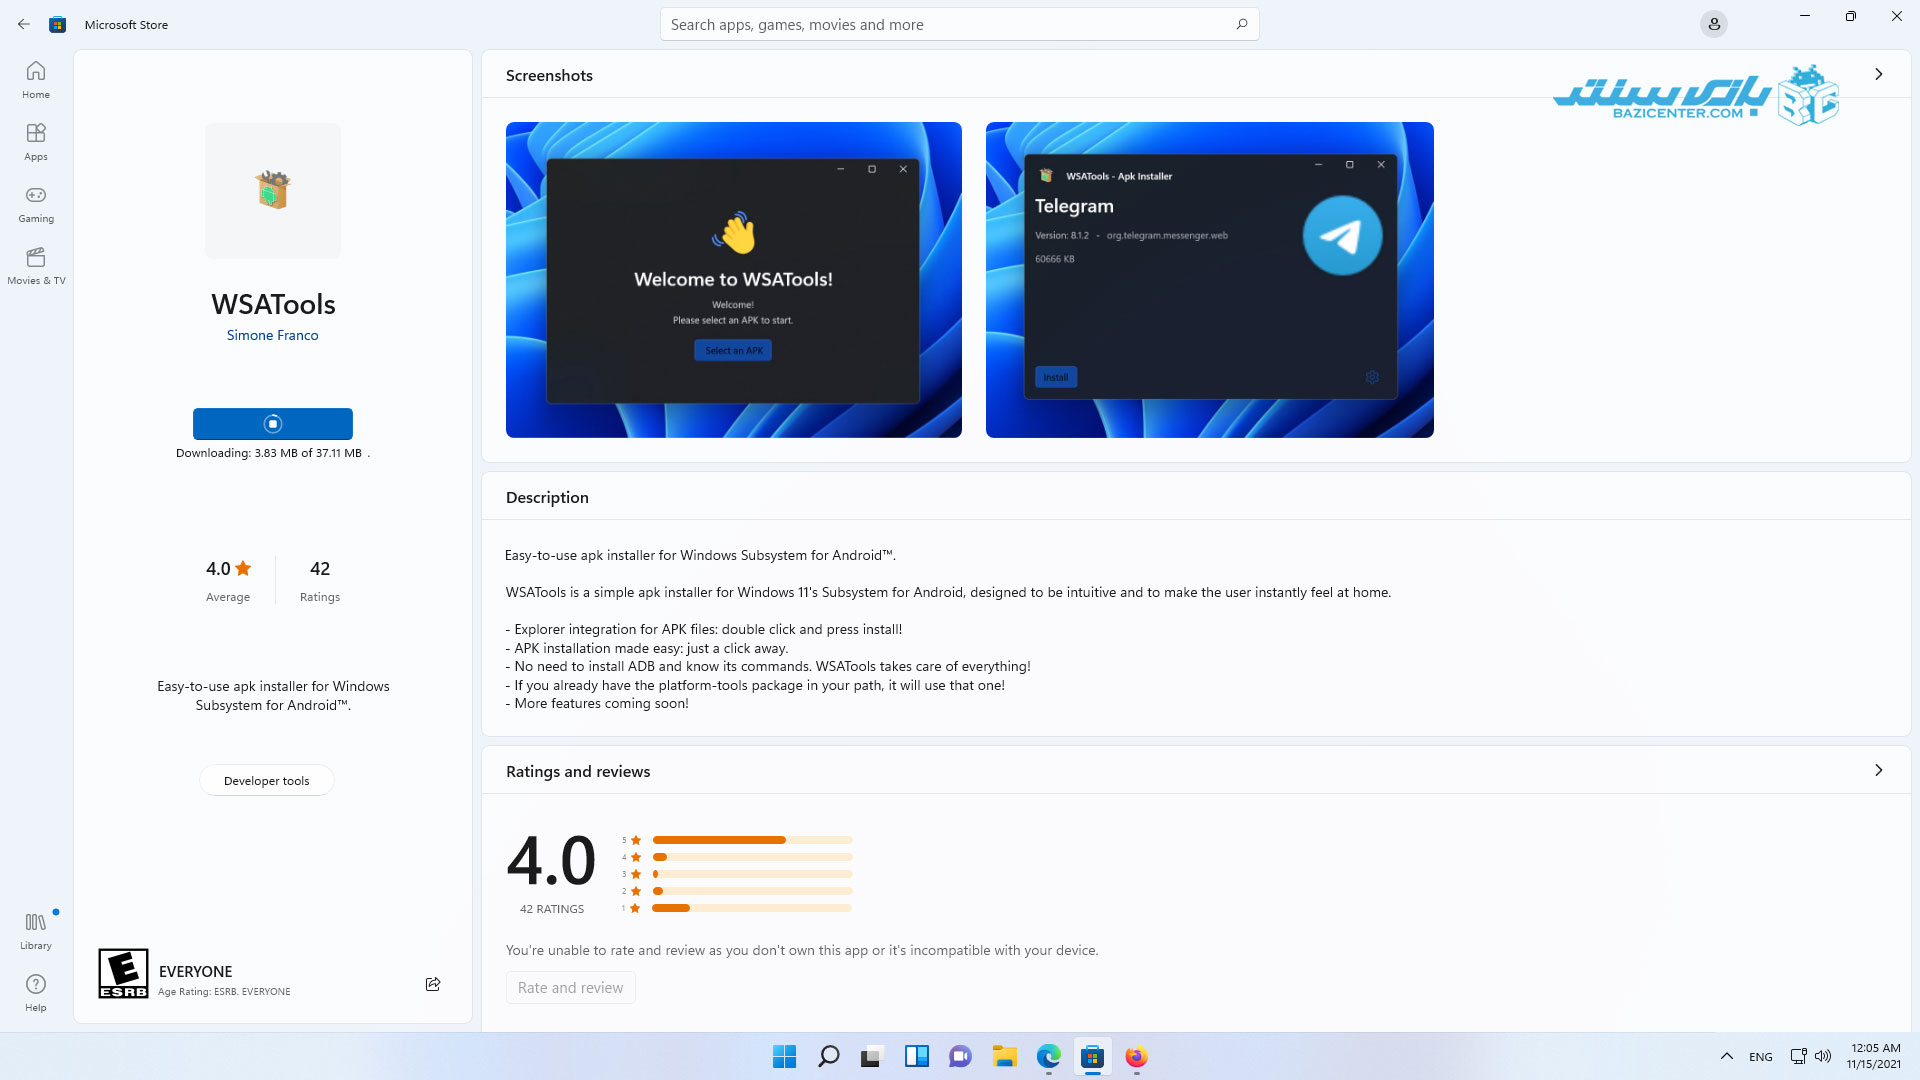Screen dimensions: 1920x1080
Task: Open the Apps section in sidebar
Action: tap(36, 142)
